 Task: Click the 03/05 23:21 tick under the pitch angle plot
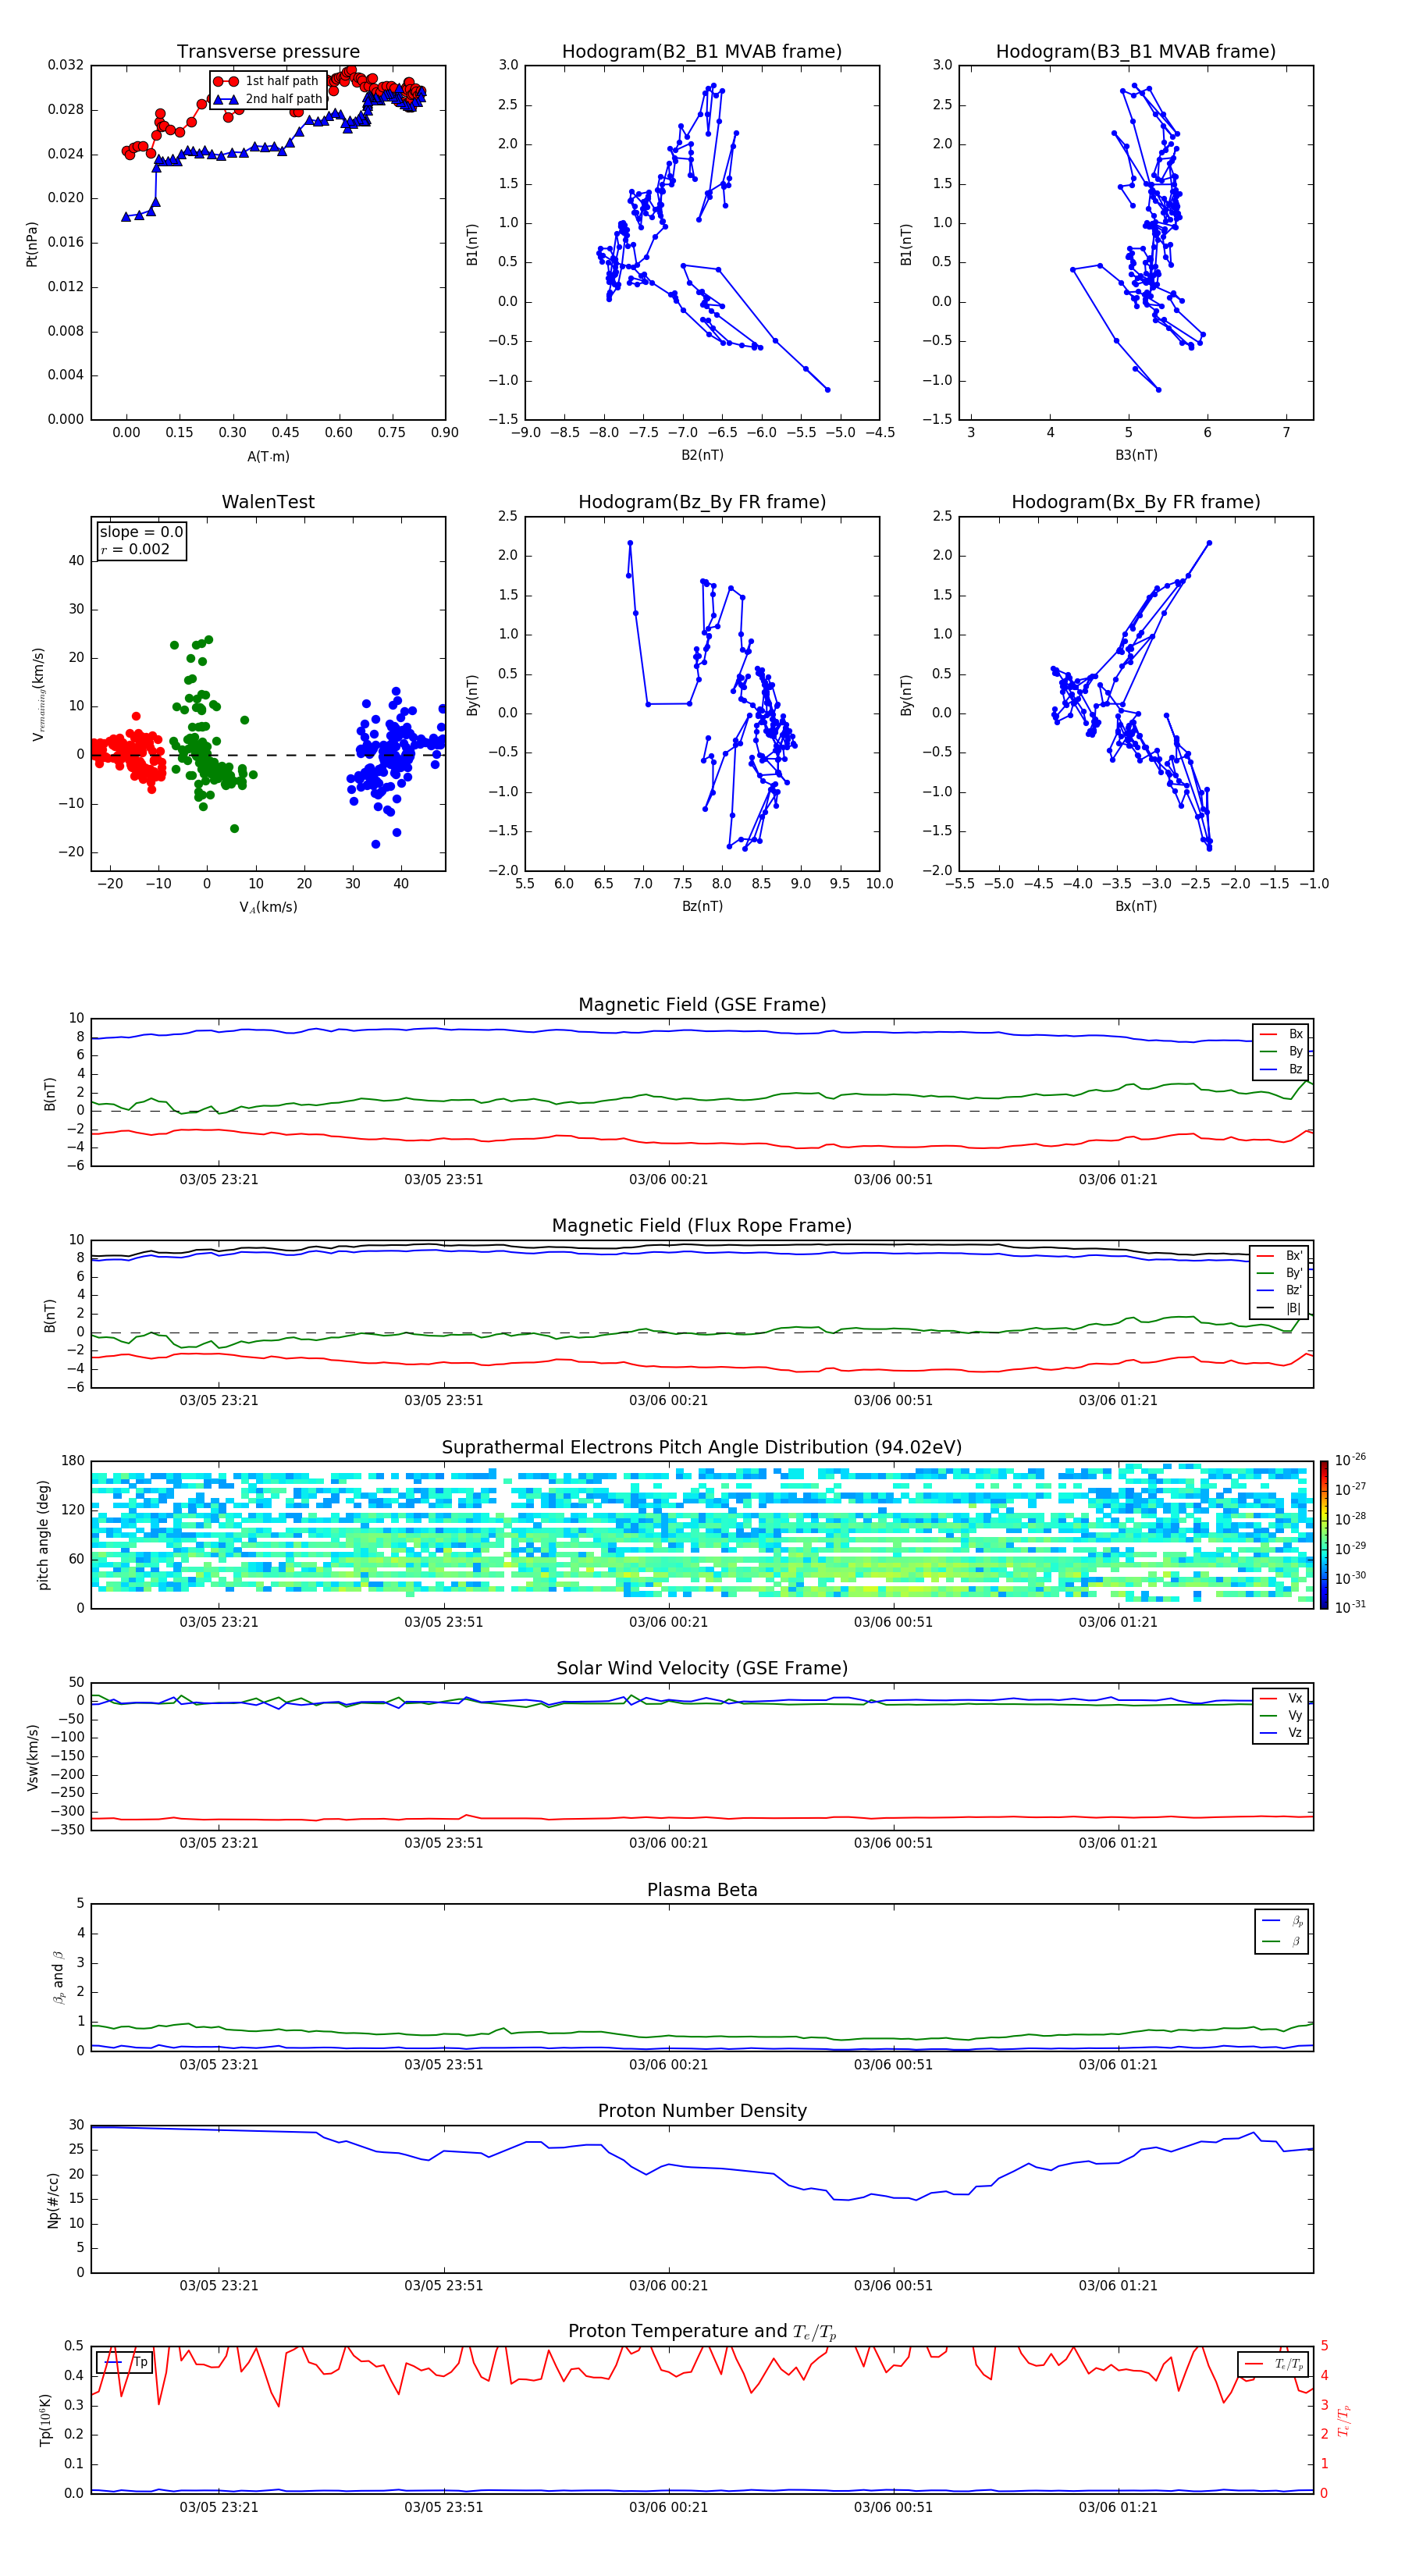click(219, 1622)
